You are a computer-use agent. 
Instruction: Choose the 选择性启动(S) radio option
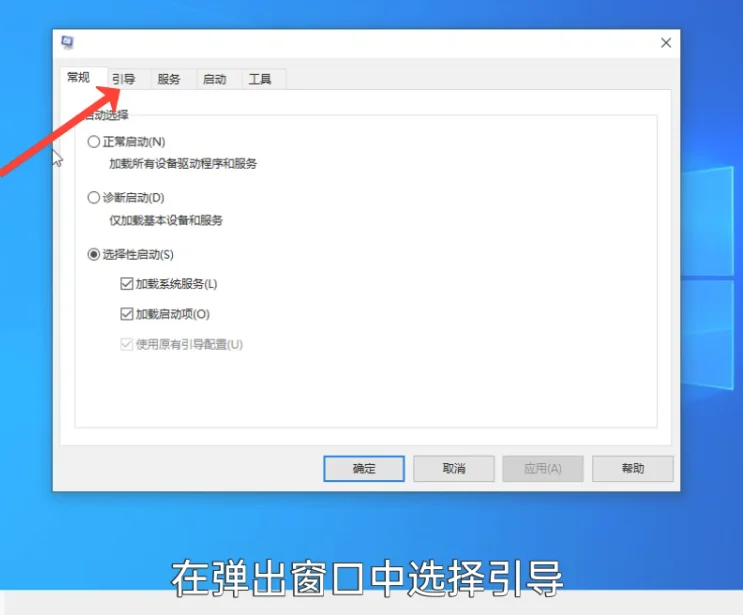94,254
